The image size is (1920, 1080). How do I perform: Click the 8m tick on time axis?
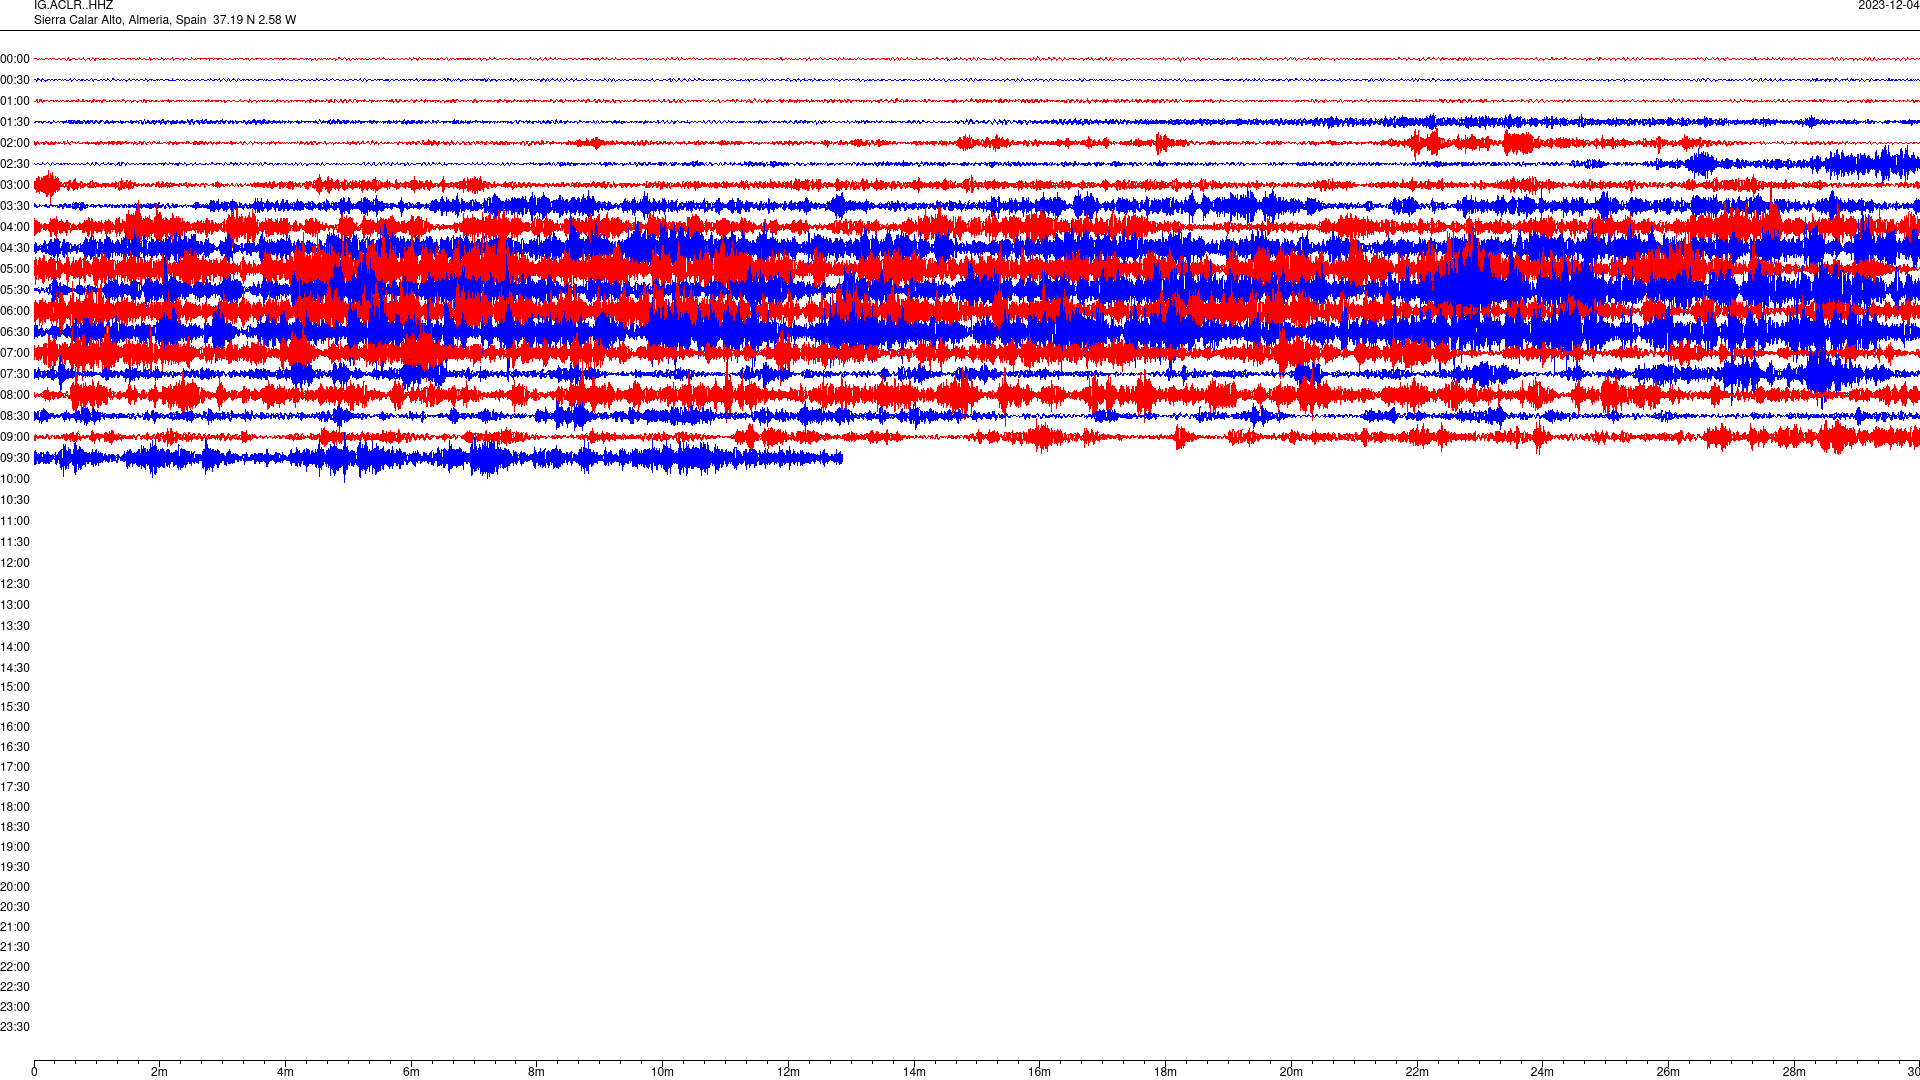[537, 1072]
